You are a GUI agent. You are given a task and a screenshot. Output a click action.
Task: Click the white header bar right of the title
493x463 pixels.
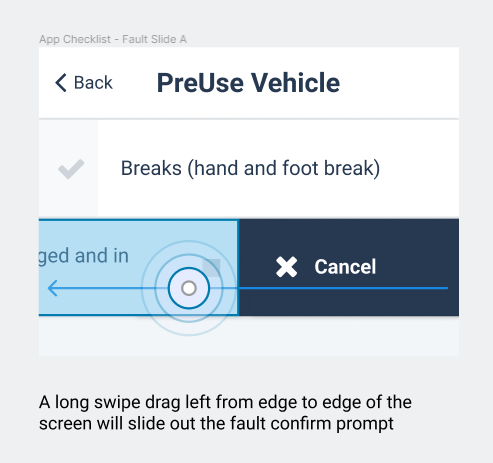point(400,83)
